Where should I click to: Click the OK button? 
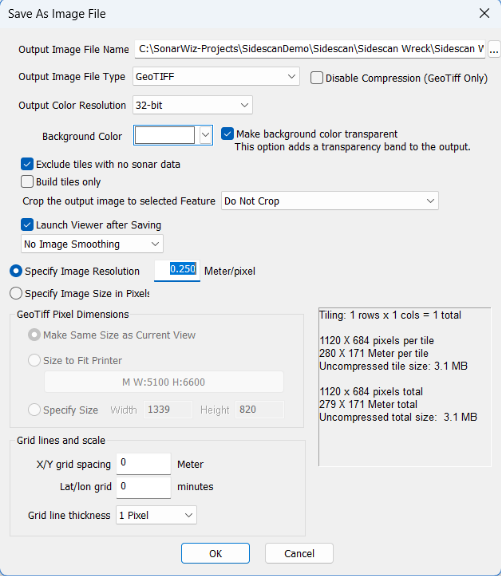(215, 553)
